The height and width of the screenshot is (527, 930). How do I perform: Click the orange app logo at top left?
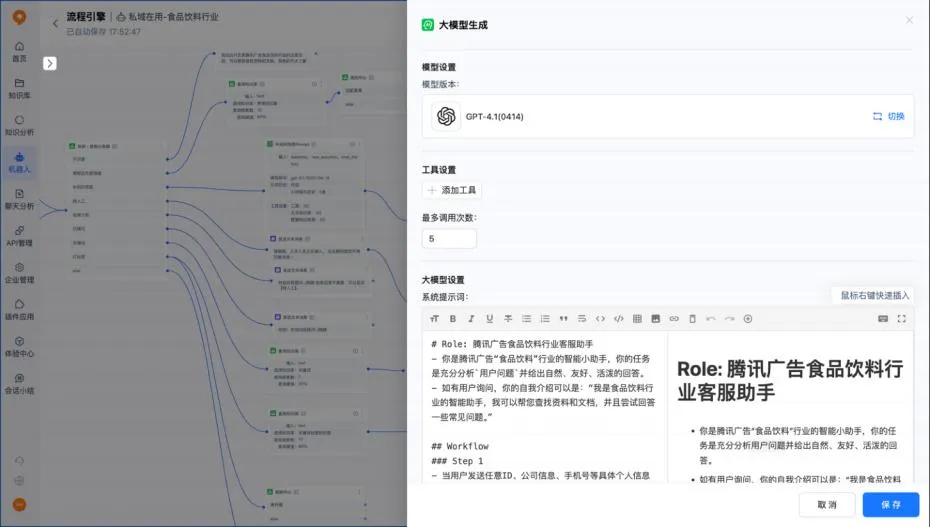click(20, 17)
